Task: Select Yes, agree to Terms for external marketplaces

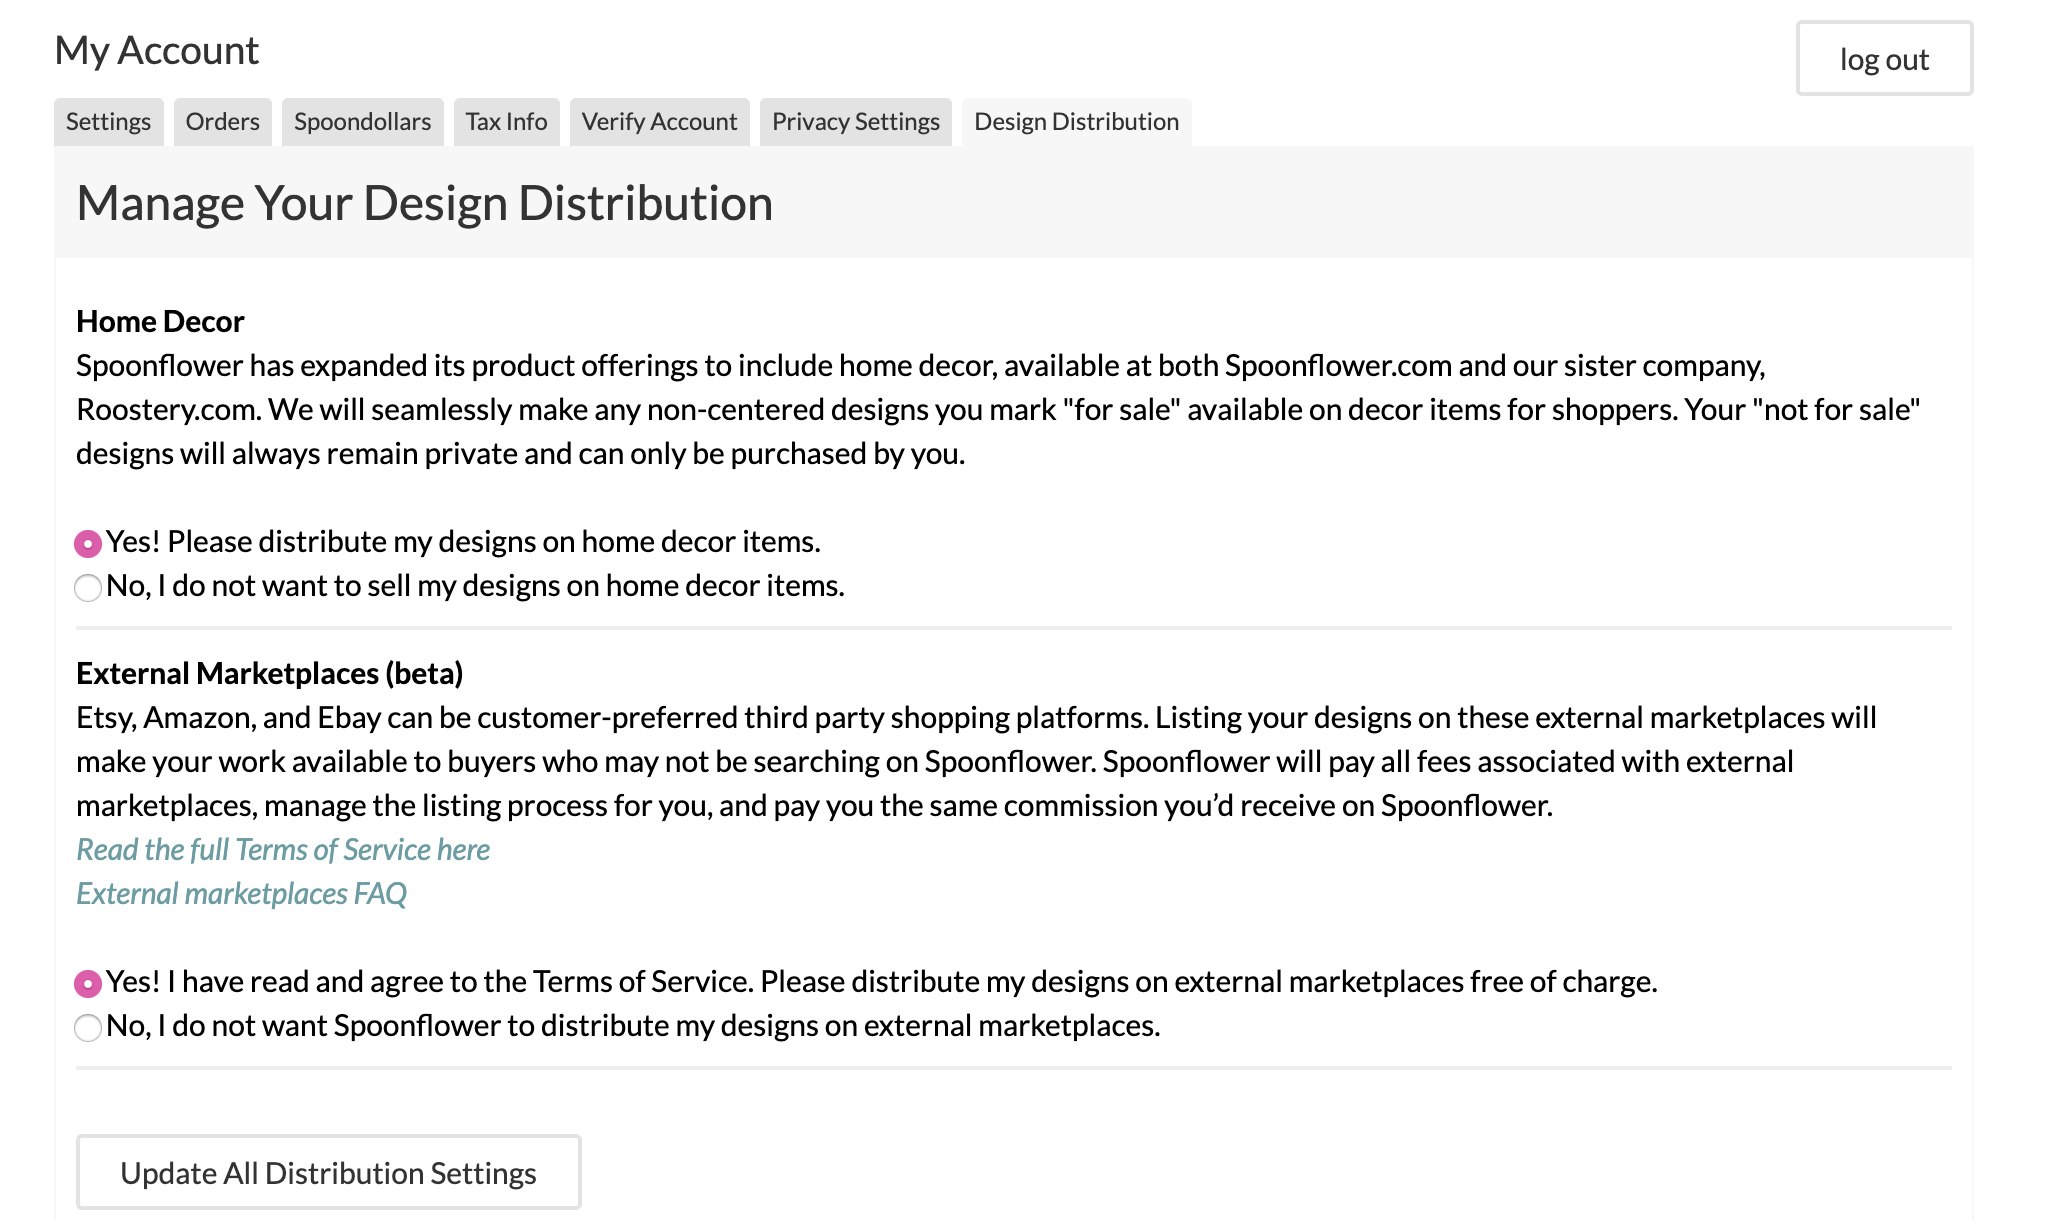Action: tap(88, 984)
